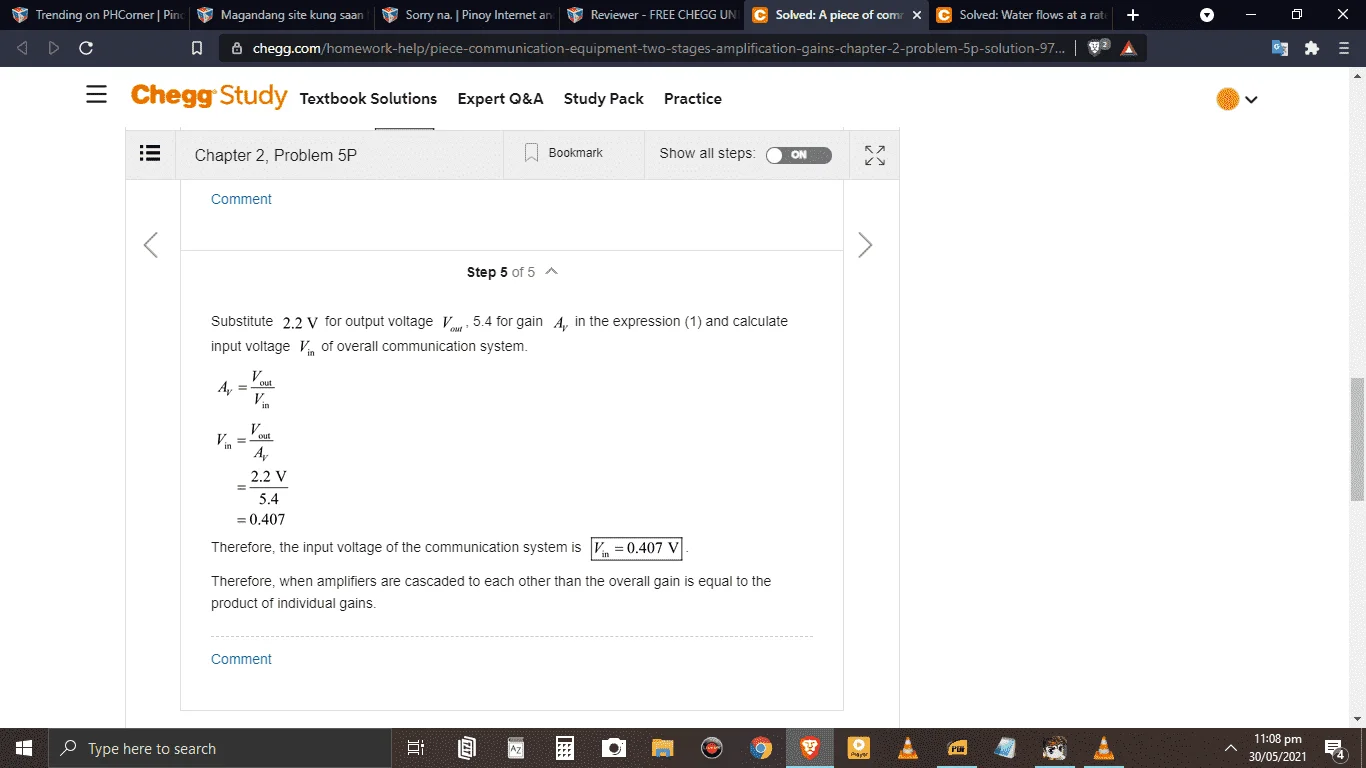The image size is (1366, 768).
Task: Open the extensions puzzle icon
Action: click(1312, 48)
